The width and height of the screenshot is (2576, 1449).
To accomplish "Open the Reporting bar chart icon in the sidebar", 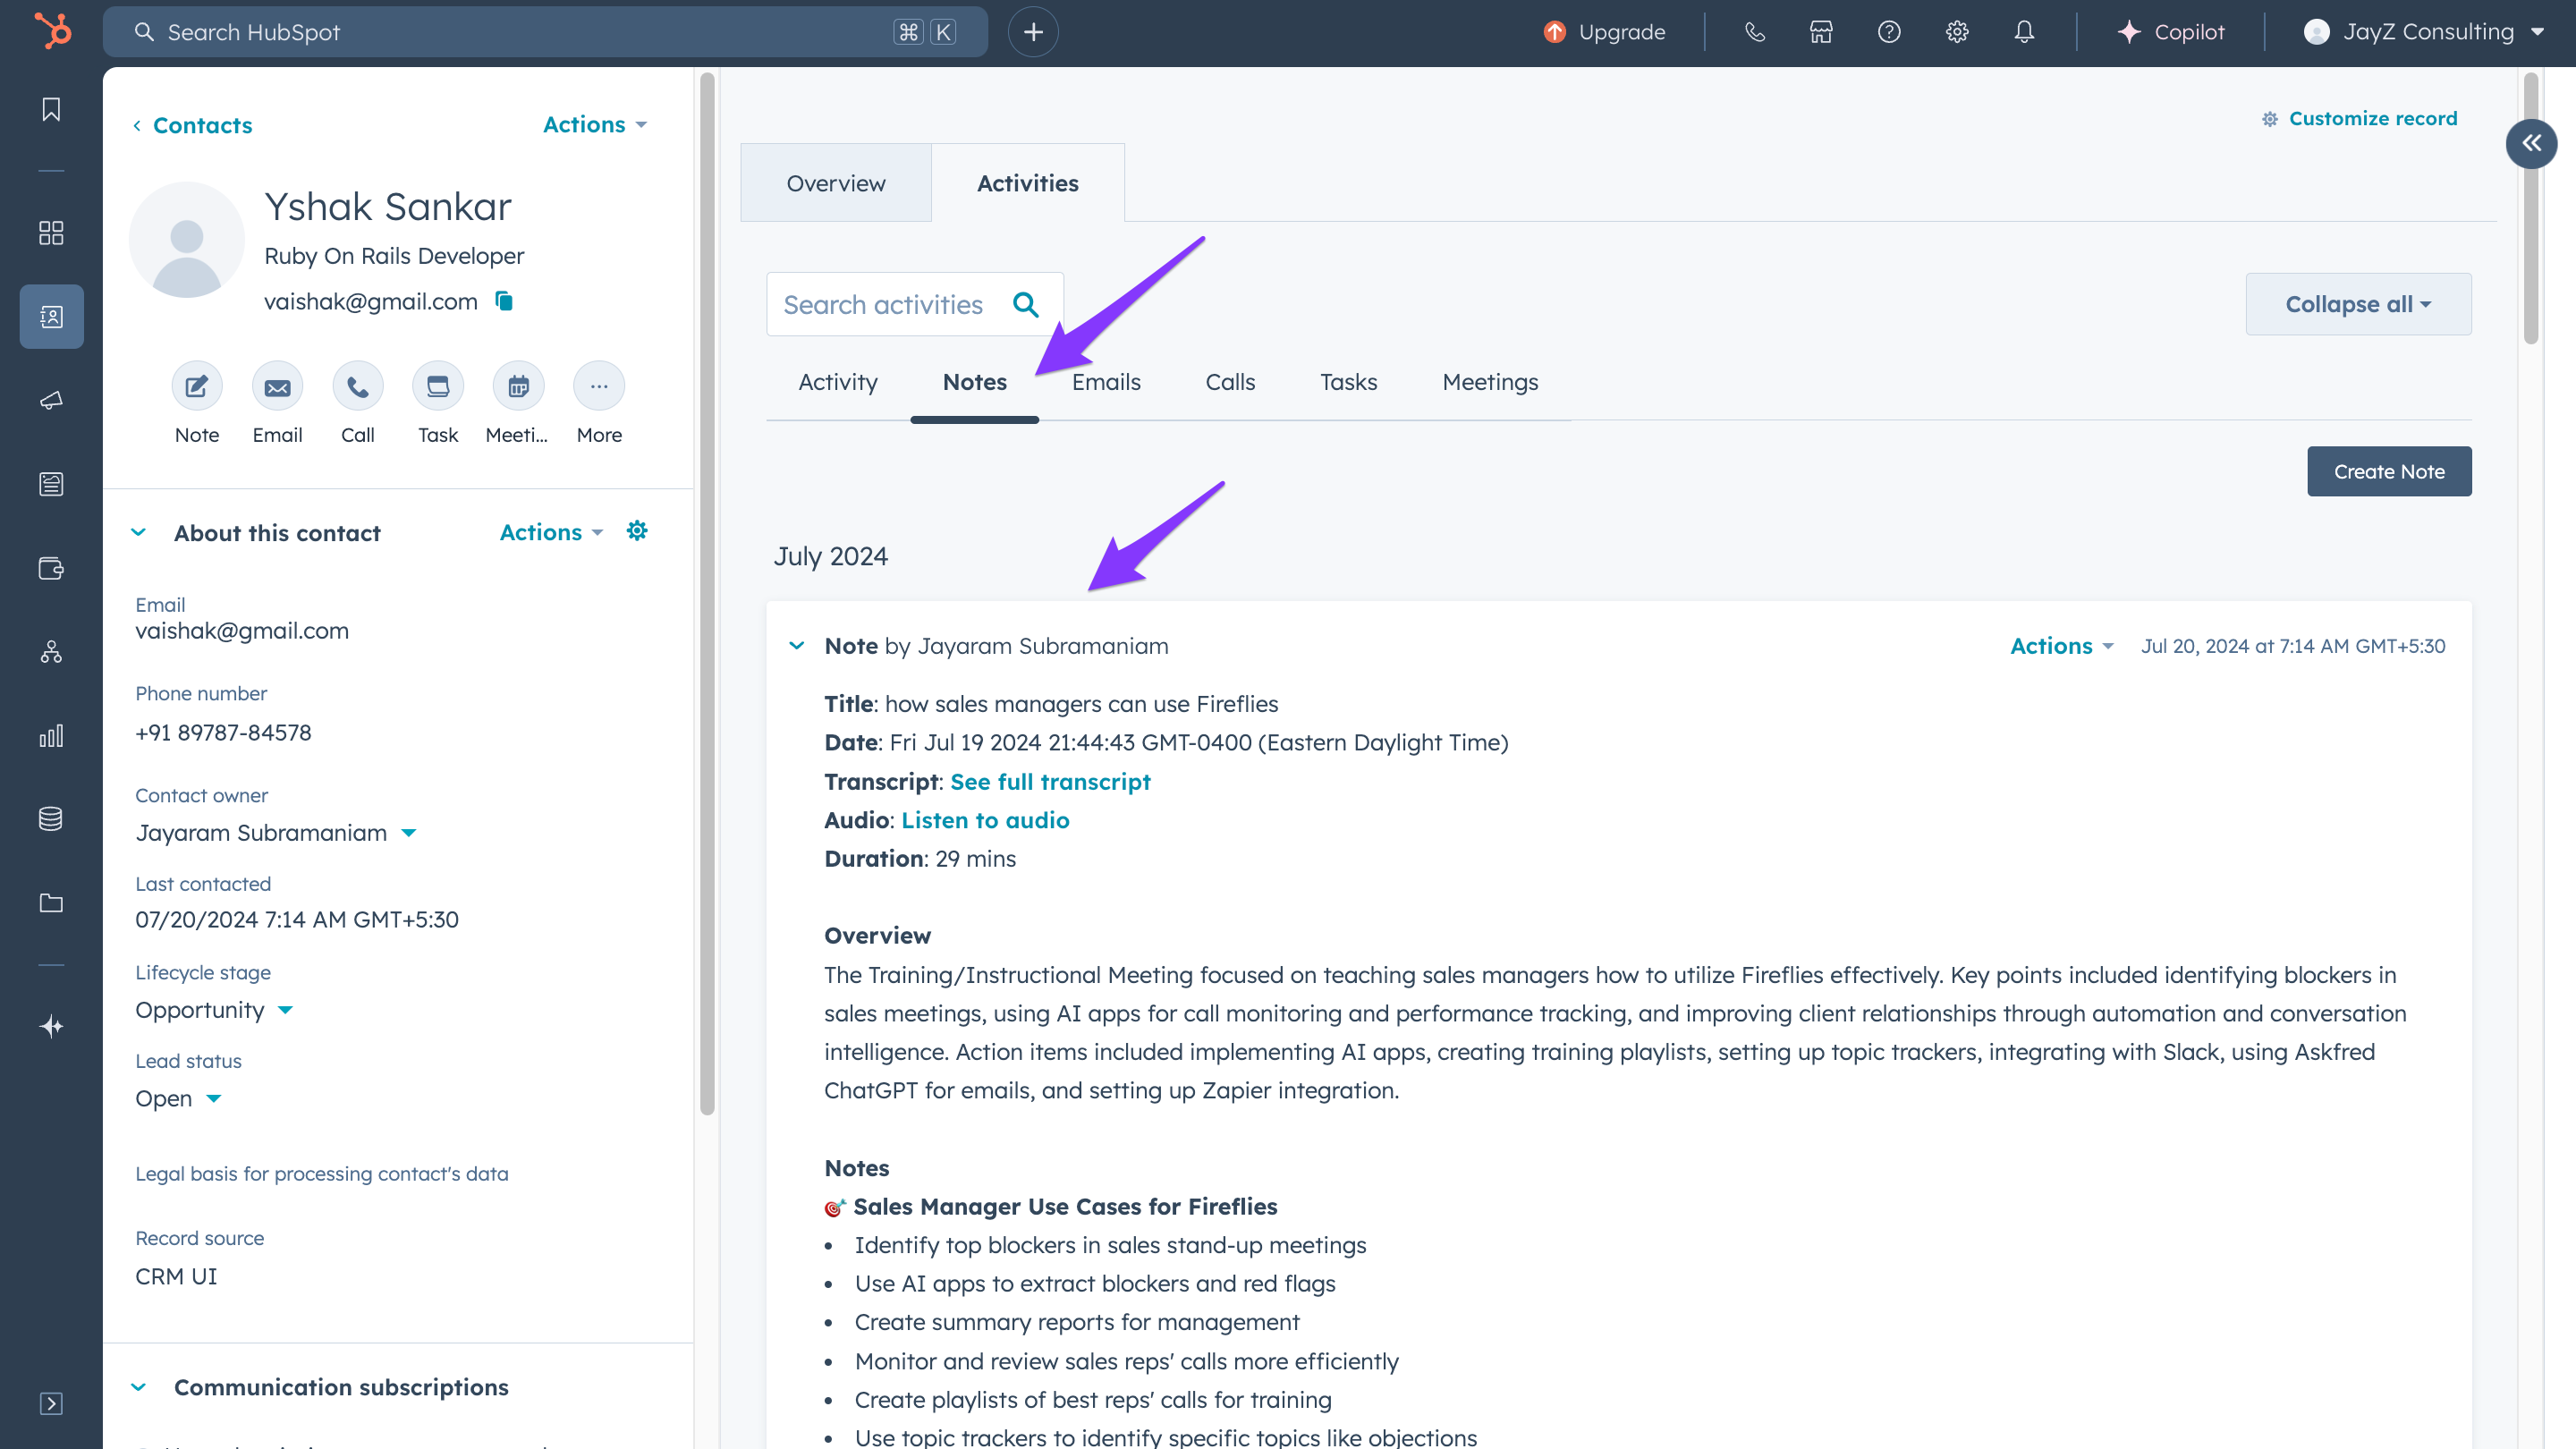I will click(x=51, y=736).
